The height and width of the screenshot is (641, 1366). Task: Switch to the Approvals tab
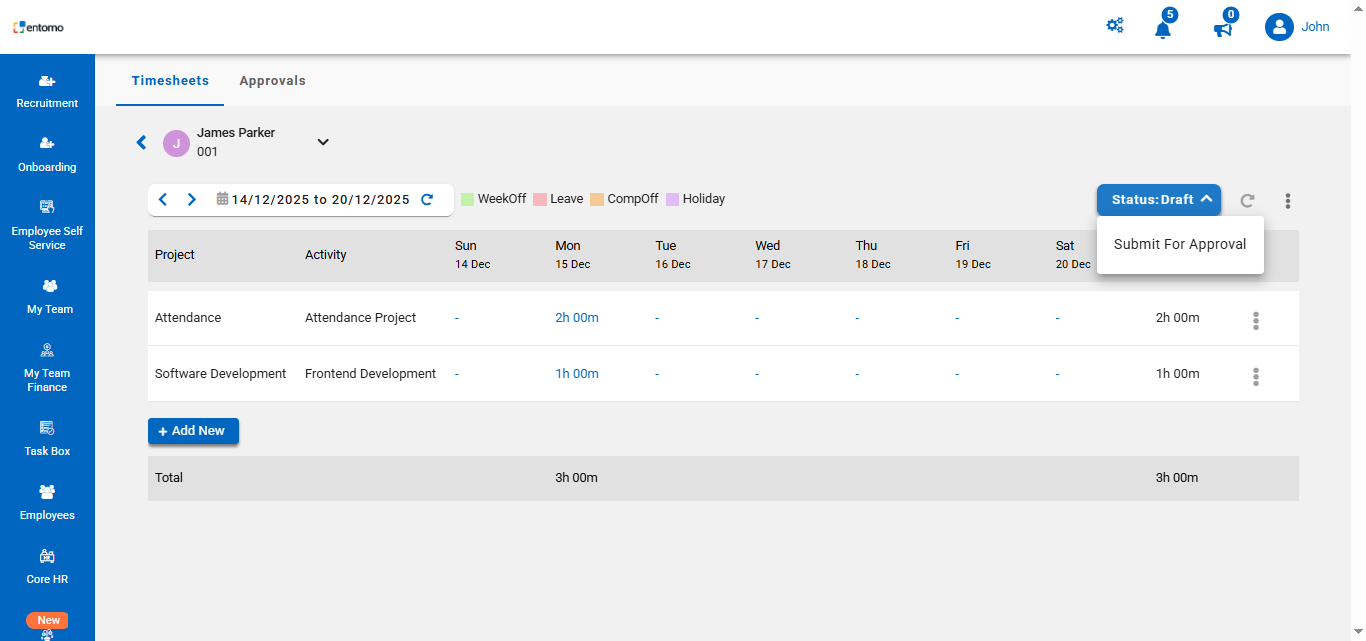[x=272, y=81]
